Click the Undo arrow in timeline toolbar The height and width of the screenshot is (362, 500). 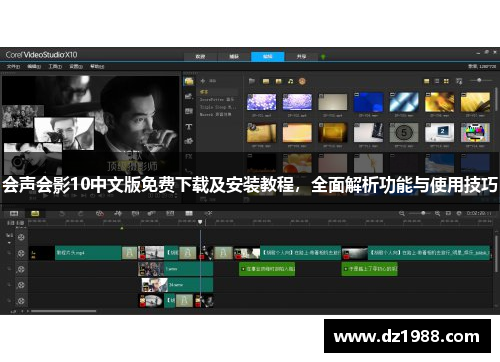pyautogui.click(x=62, y=213)
